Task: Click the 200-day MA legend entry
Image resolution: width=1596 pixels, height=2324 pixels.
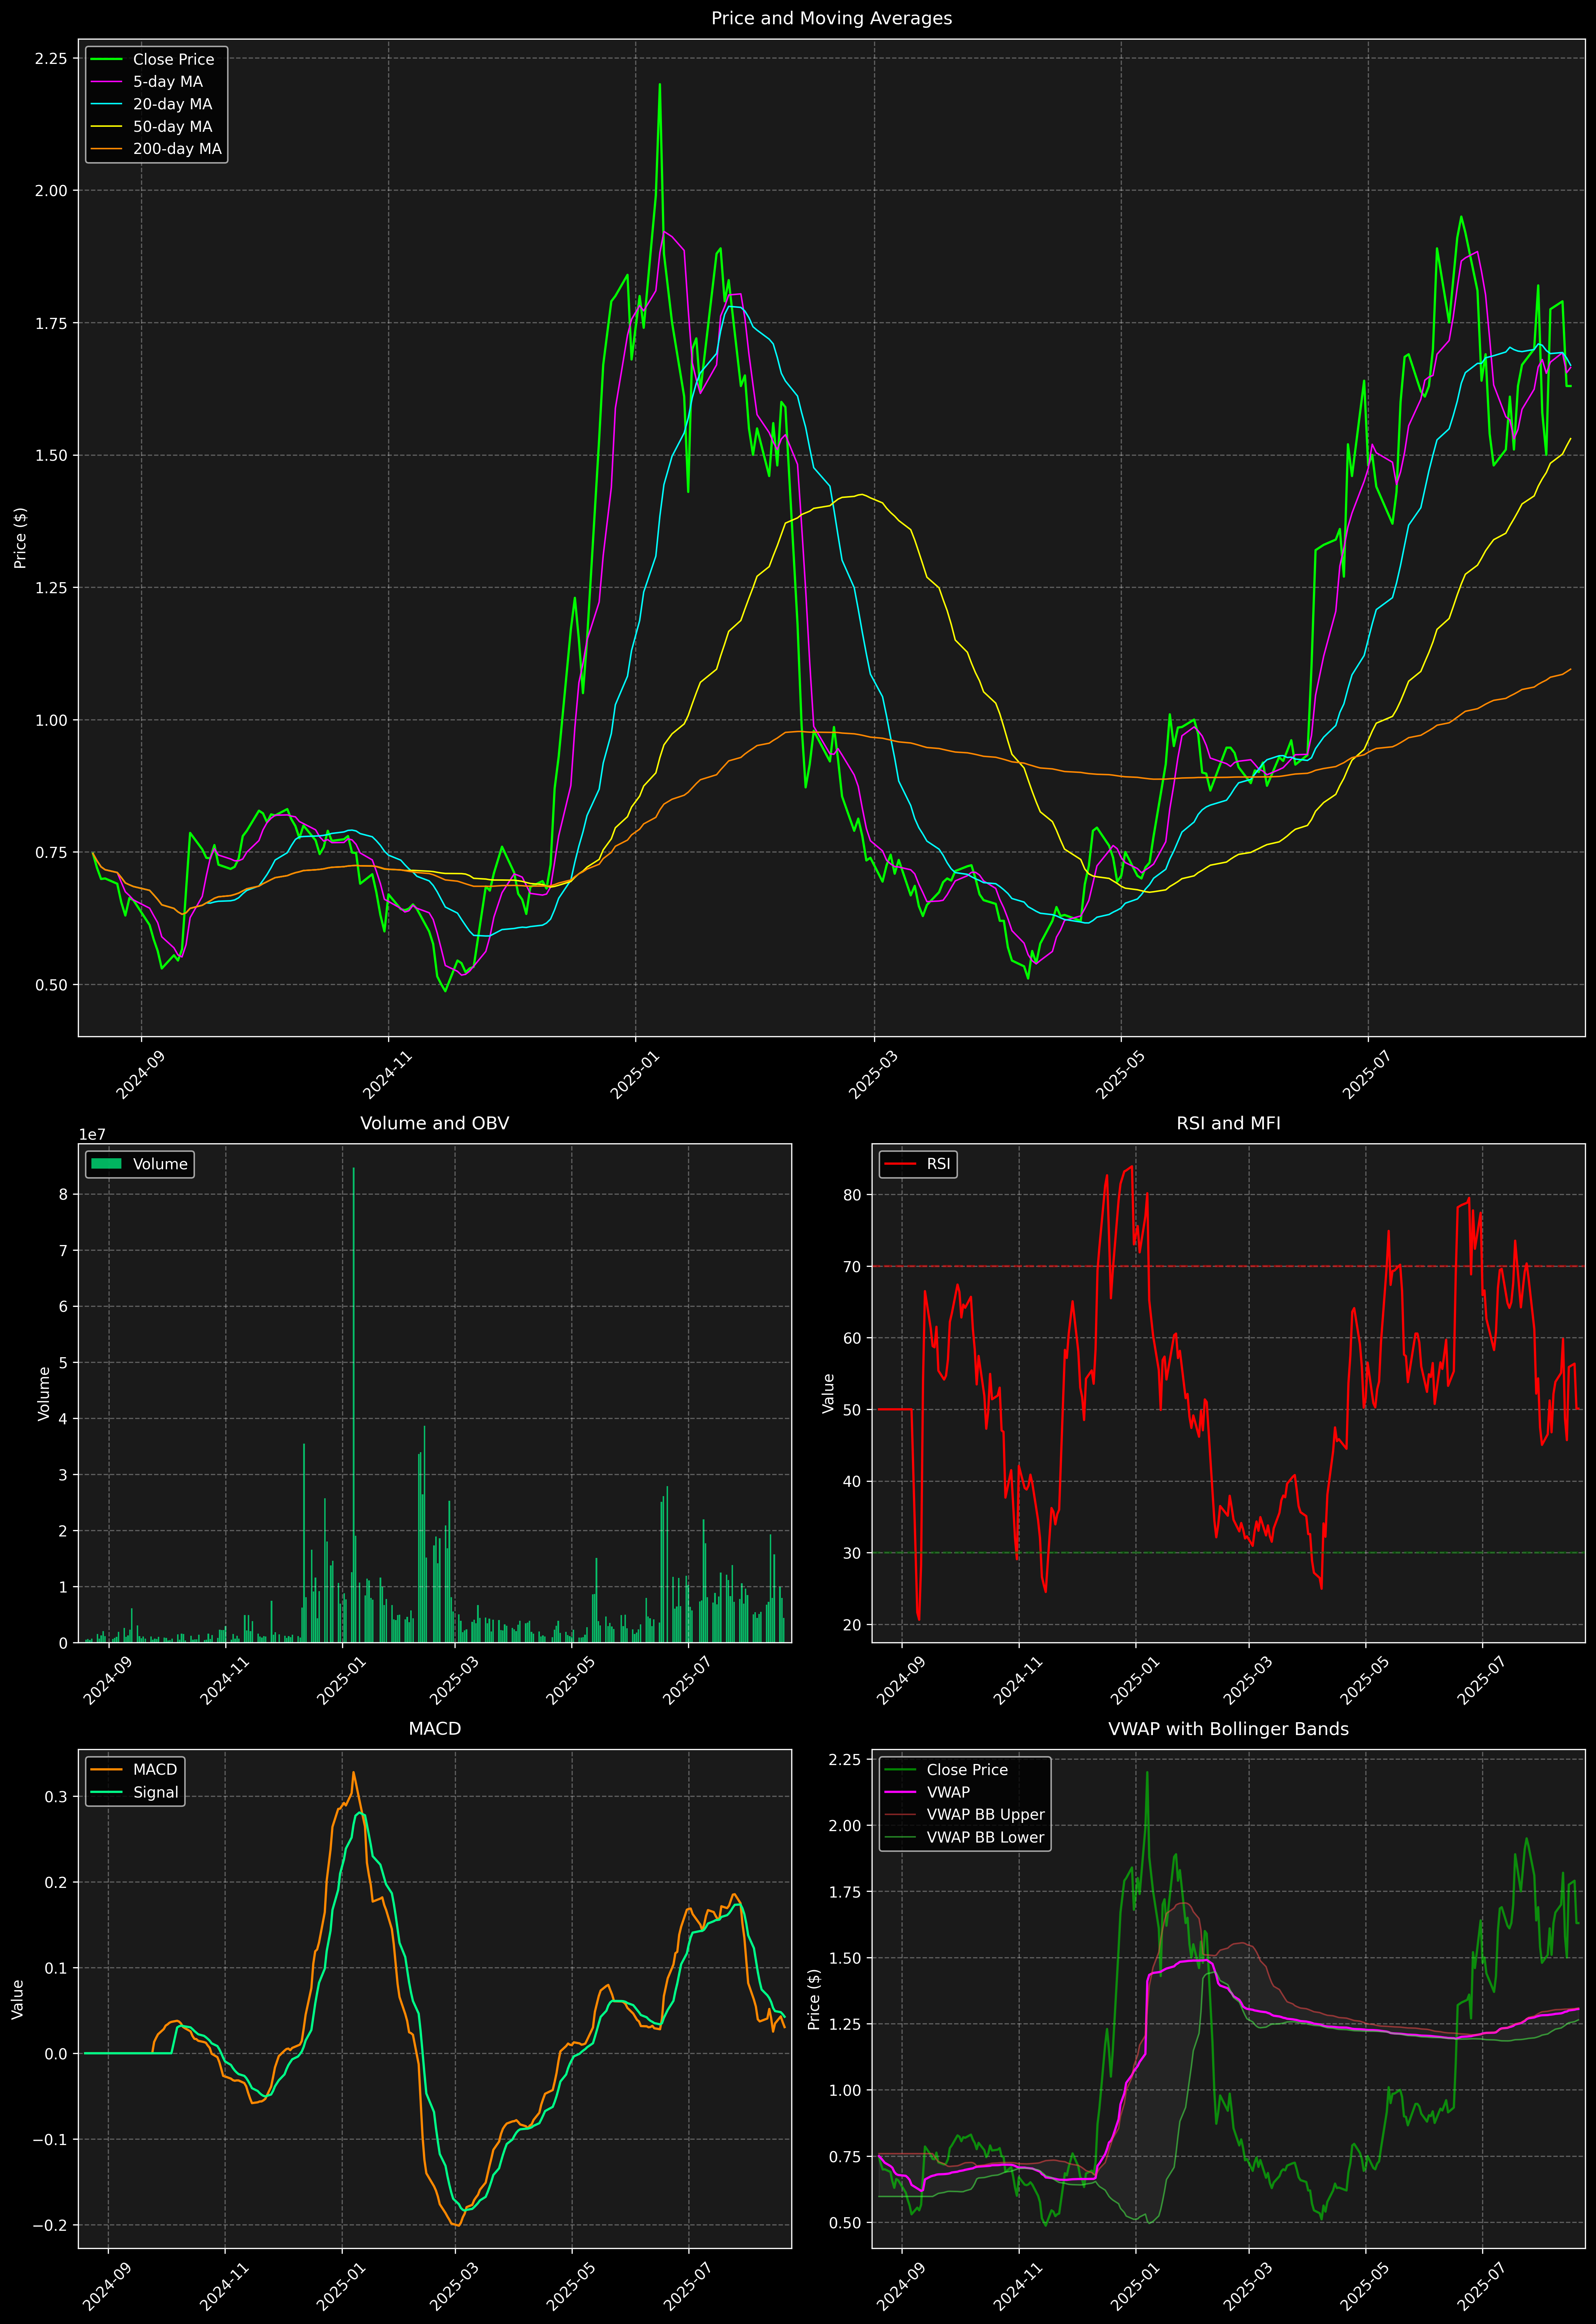Action: click(x=177, y=149)
